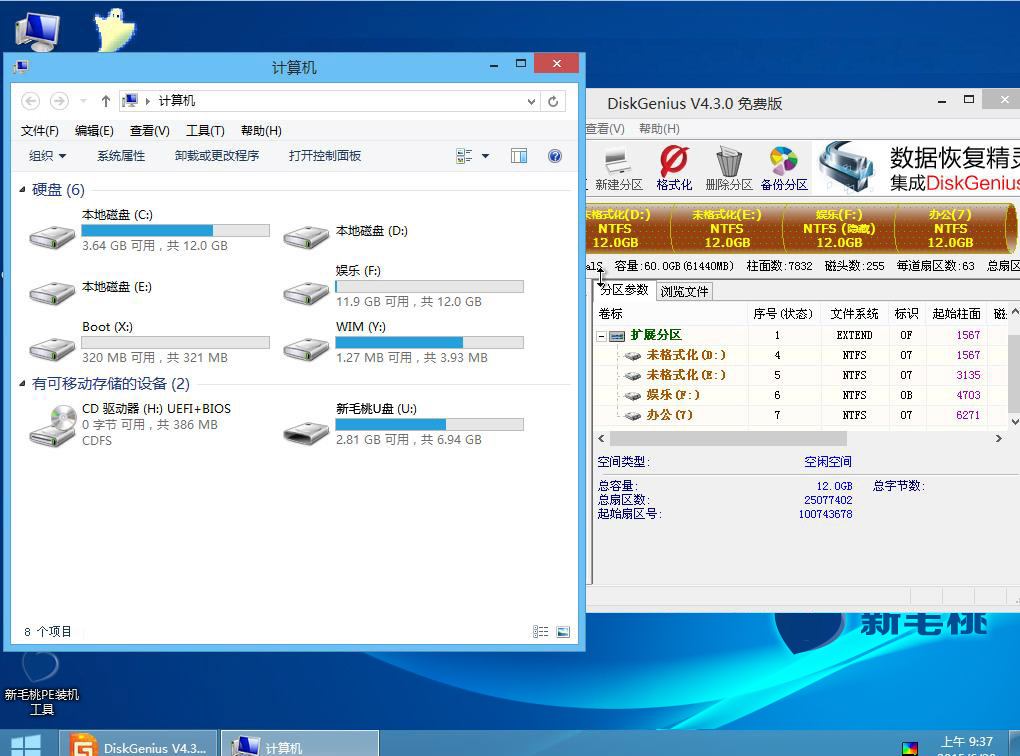This screenshot has width=1020, height=756.
Task: Switch to DiskGenius taskbar button
Action: [x=139, y=746]
